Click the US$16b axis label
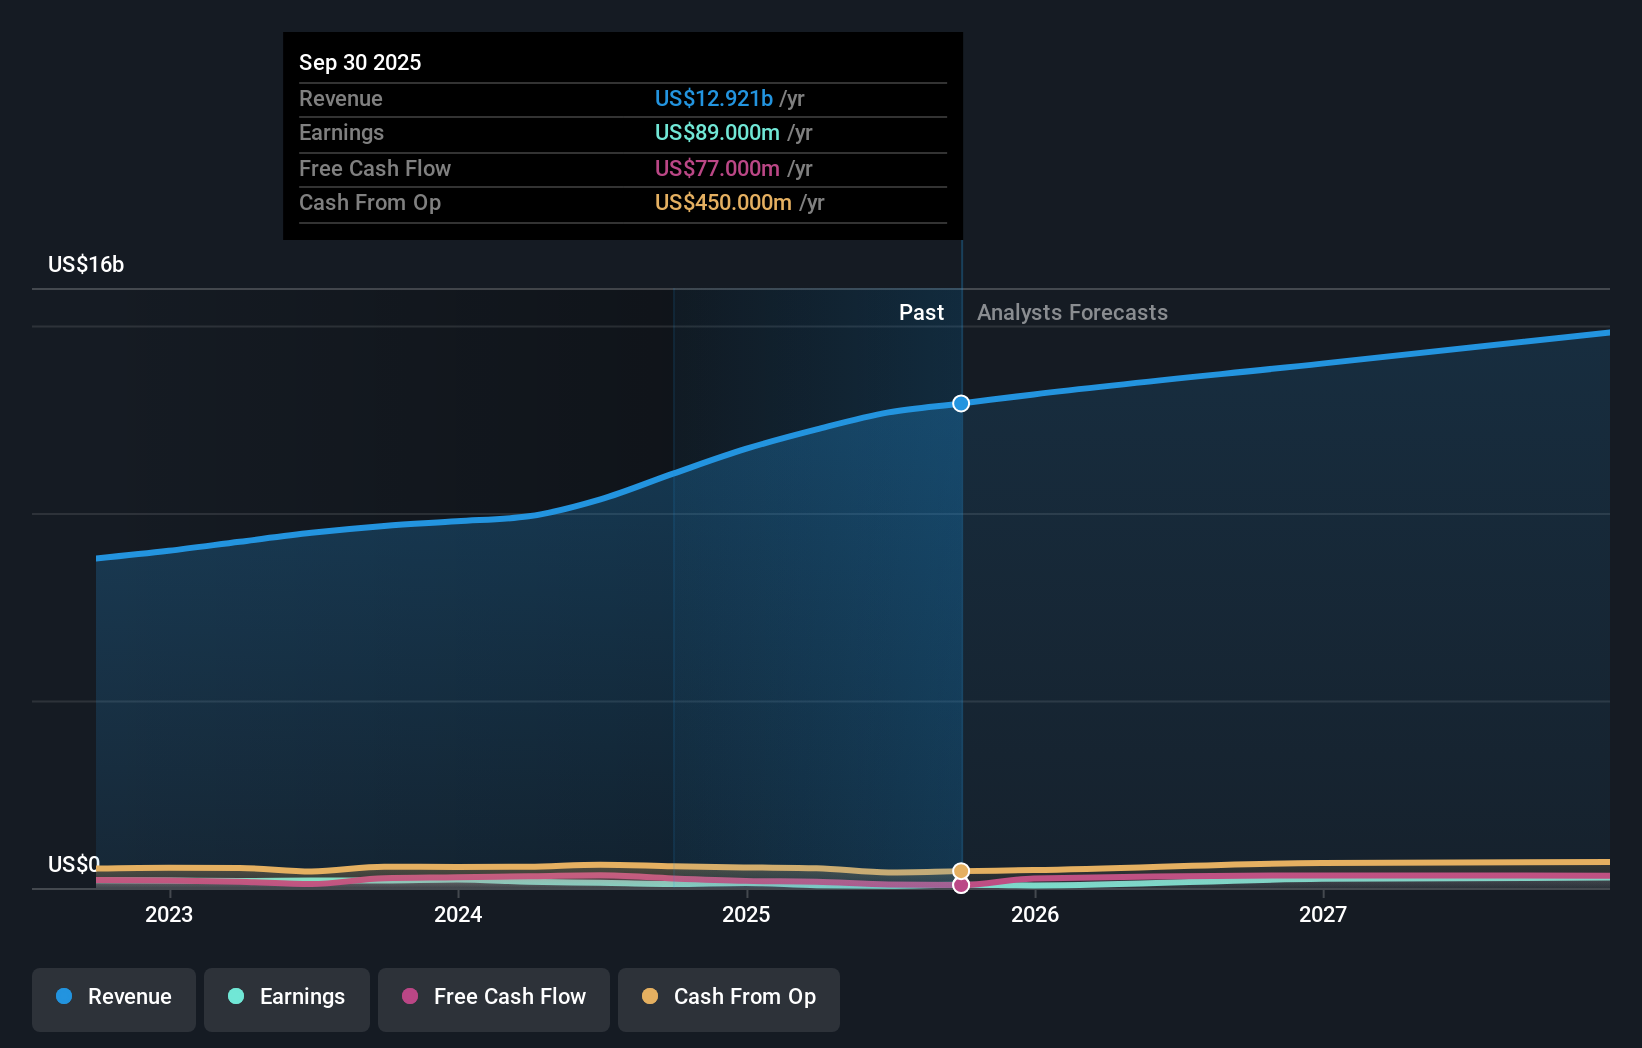The height and width of the screenshot is (1048, 1642). click(x=85, y=264)
